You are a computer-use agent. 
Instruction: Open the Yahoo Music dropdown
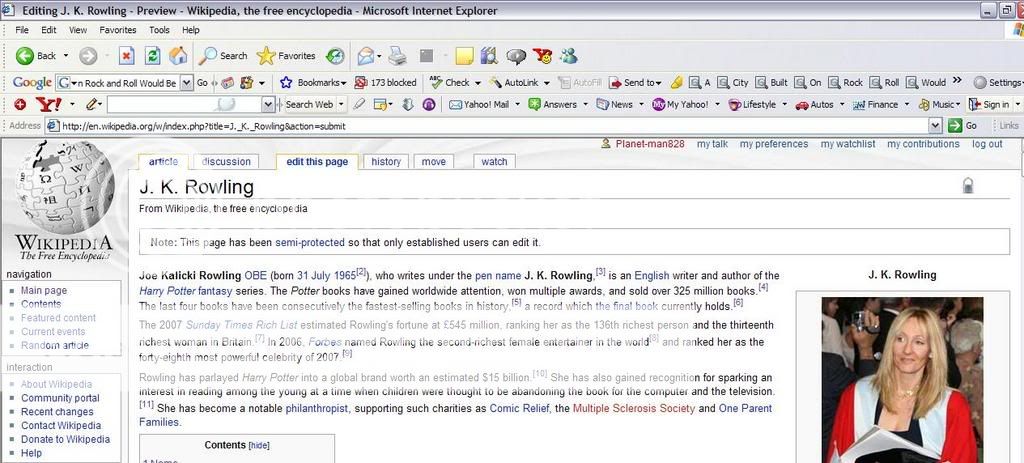pyautogui.click(x=957, y=104)
